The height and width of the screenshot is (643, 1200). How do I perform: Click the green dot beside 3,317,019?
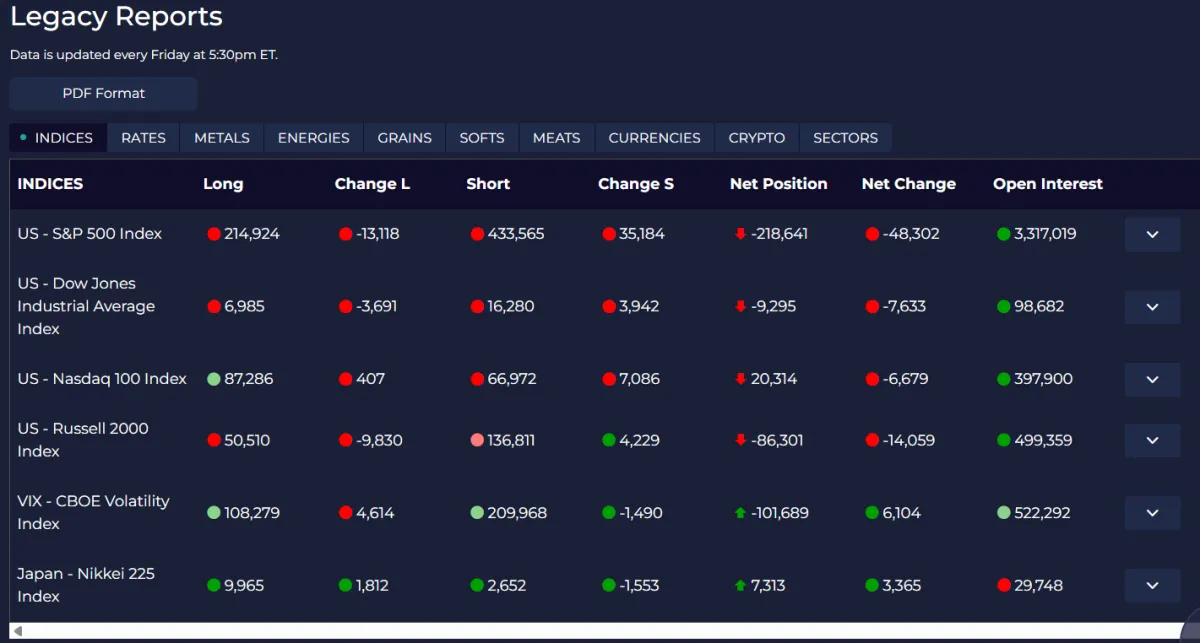pyautogui.click(x=1003, y=234)
